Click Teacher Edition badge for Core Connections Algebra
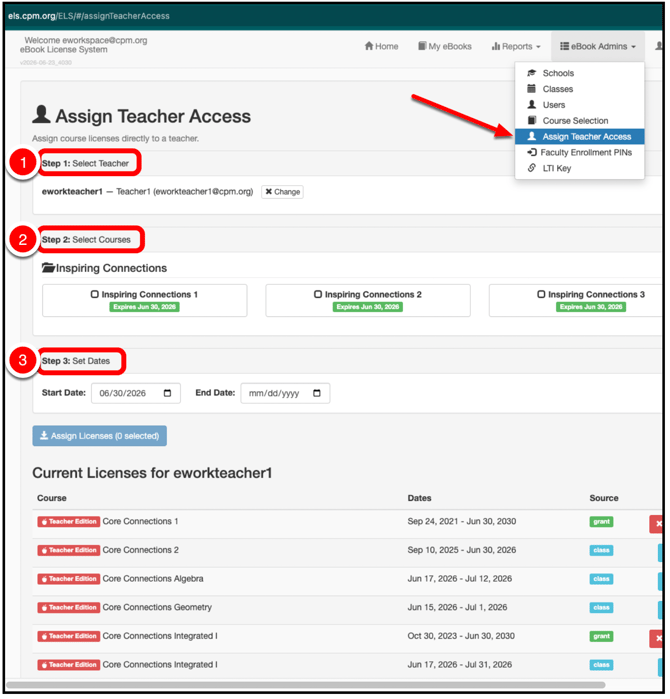The image size is (670, 699). coord(69,581)
